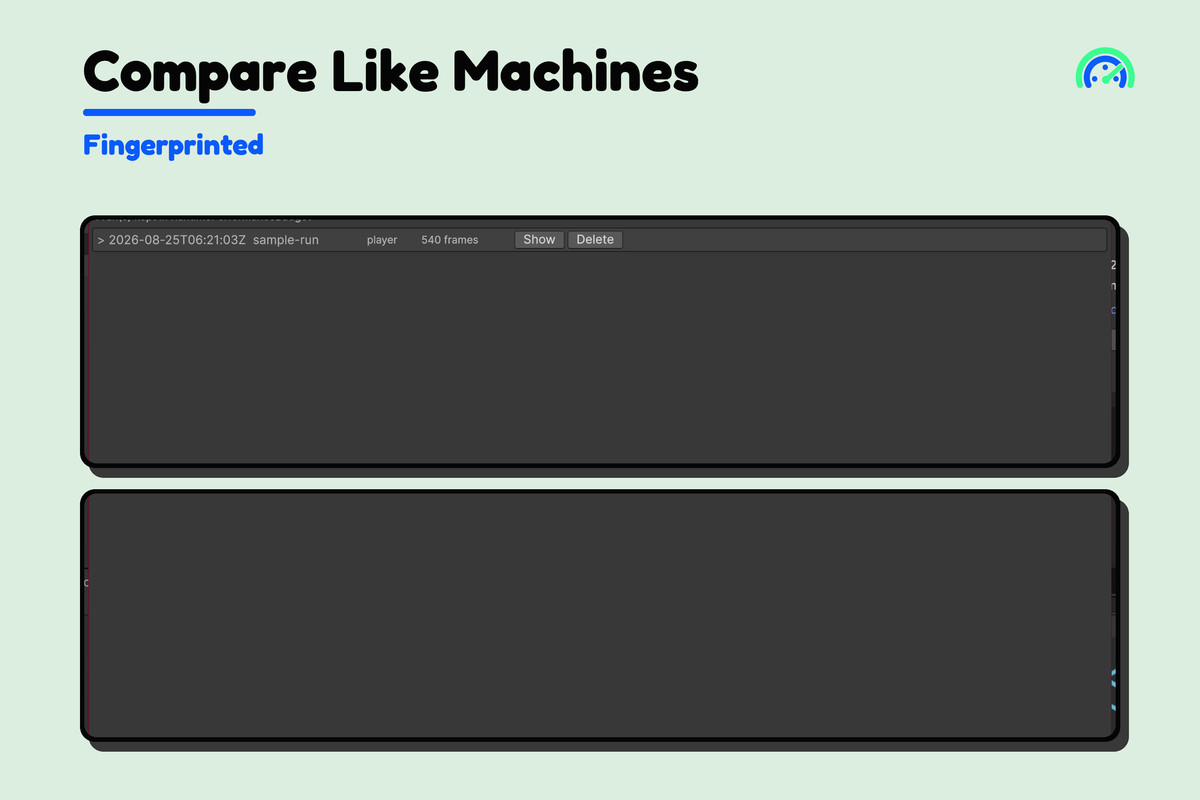1200x800 pixels.
Task: Click the Show button for sample-run
Action: [539, 240]
